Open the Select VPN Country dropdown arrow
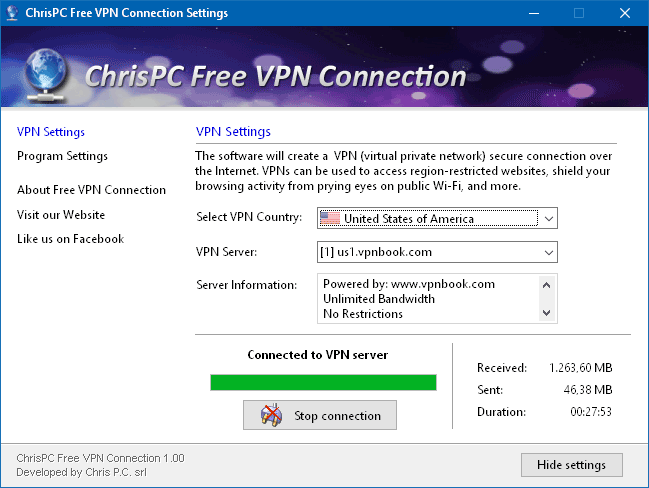The image size is (649, 488). (x=549, y=218)
